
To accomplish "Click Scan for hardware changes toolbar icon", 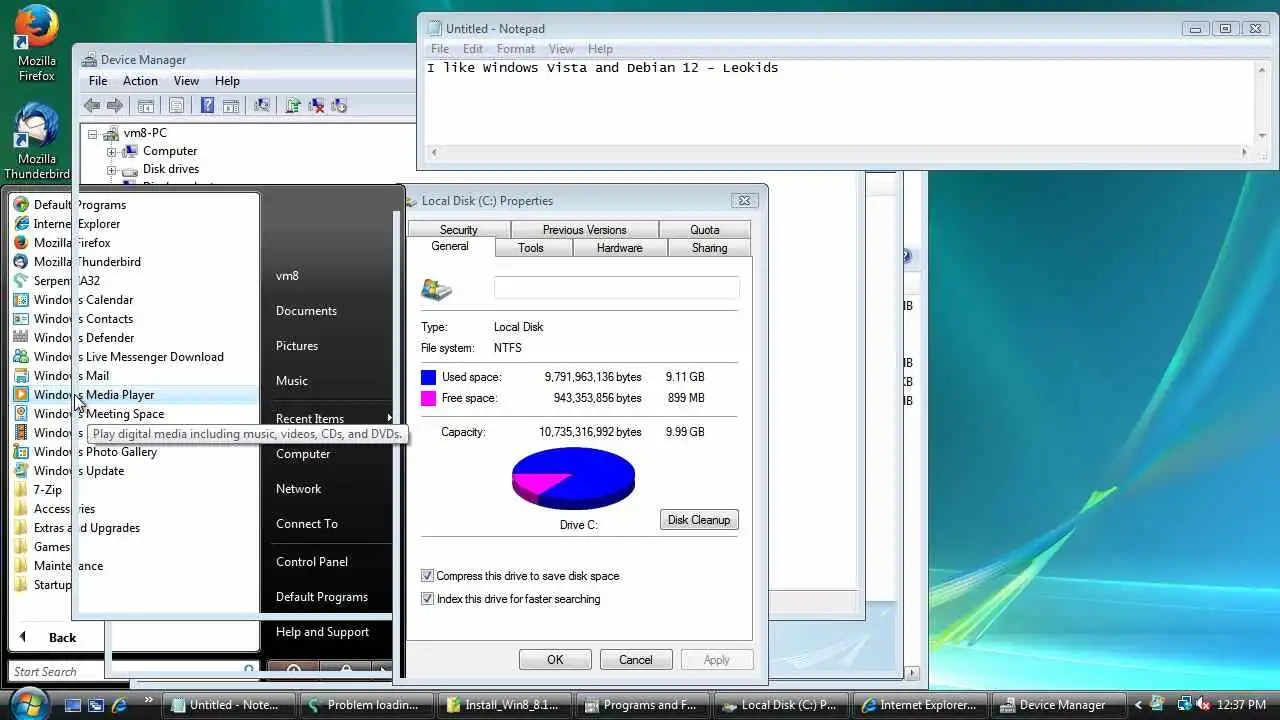I will click(262, 105).
